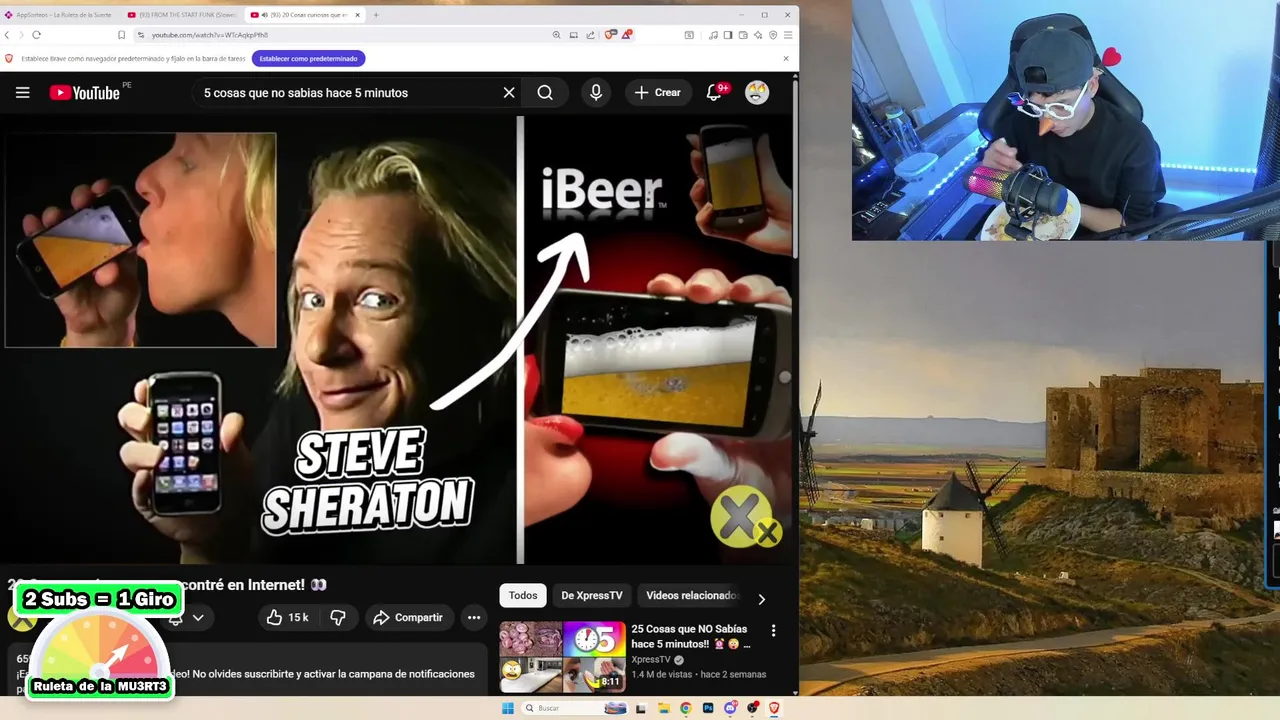
Task: Open the video more actions three-dot menu
Action: 474,618
